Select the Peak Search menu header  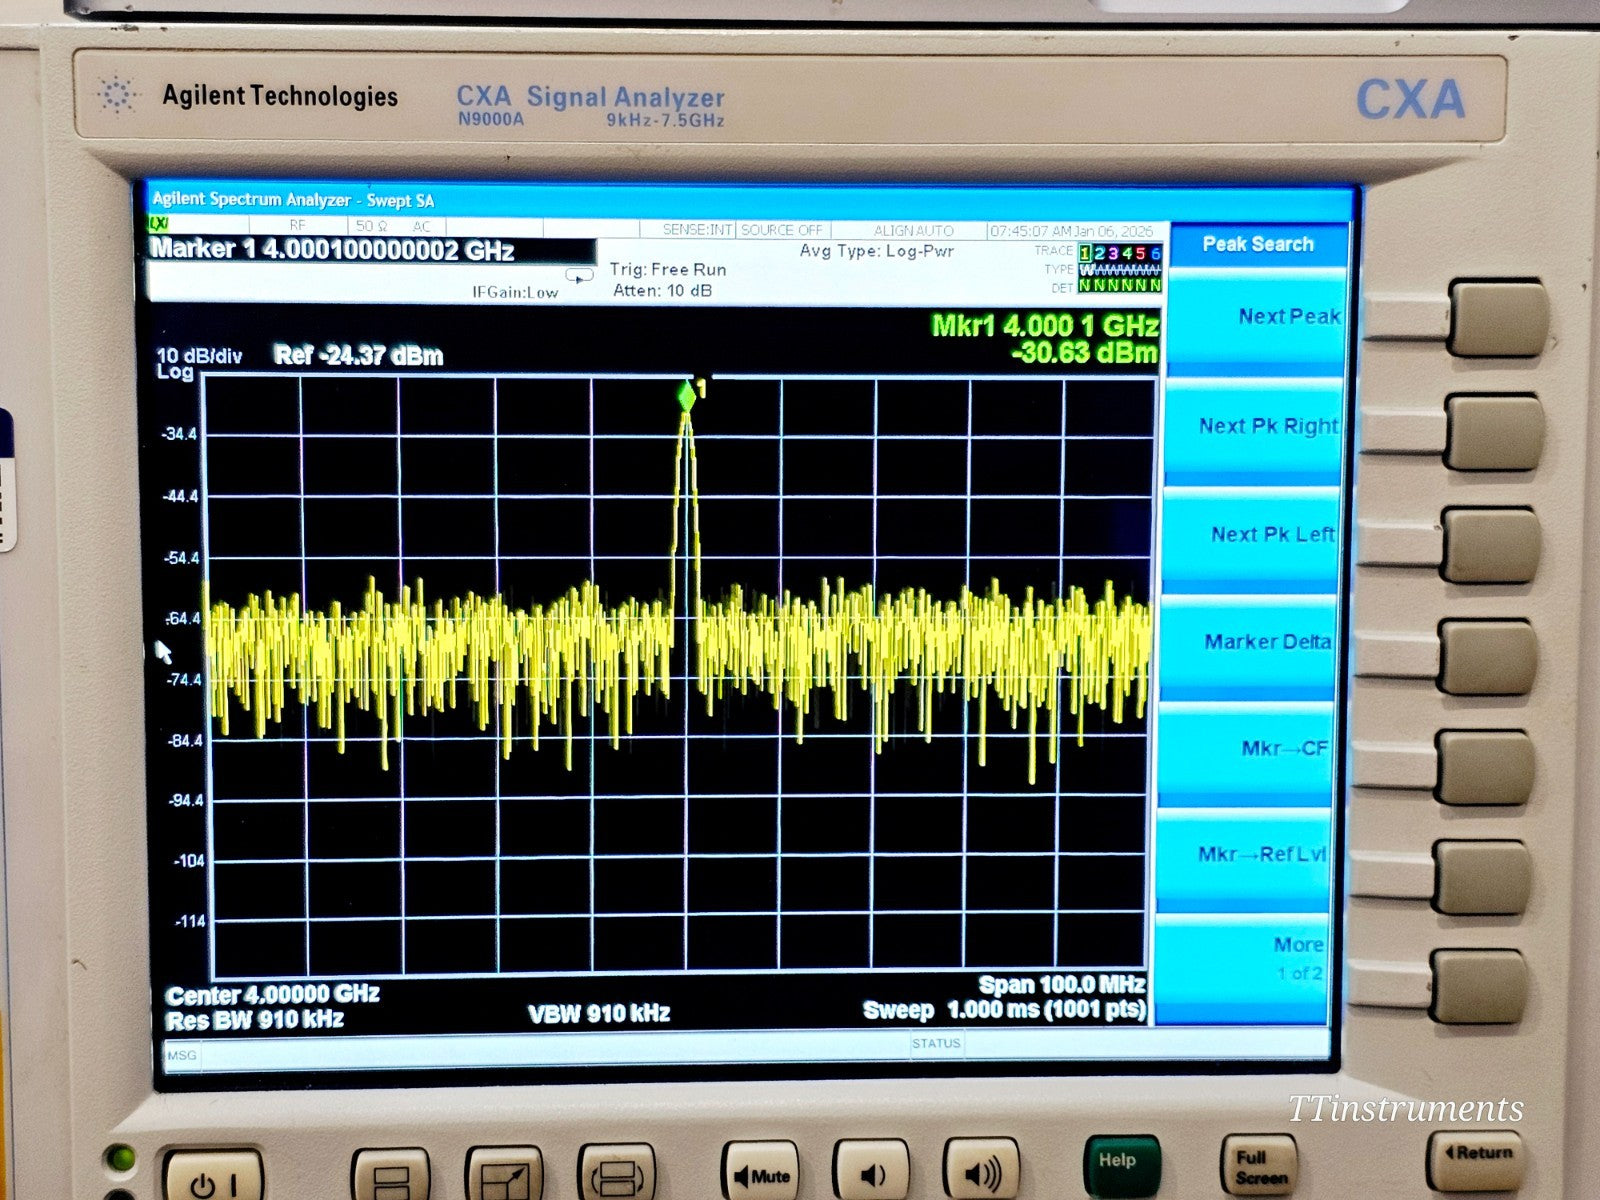coord(1257,243)
